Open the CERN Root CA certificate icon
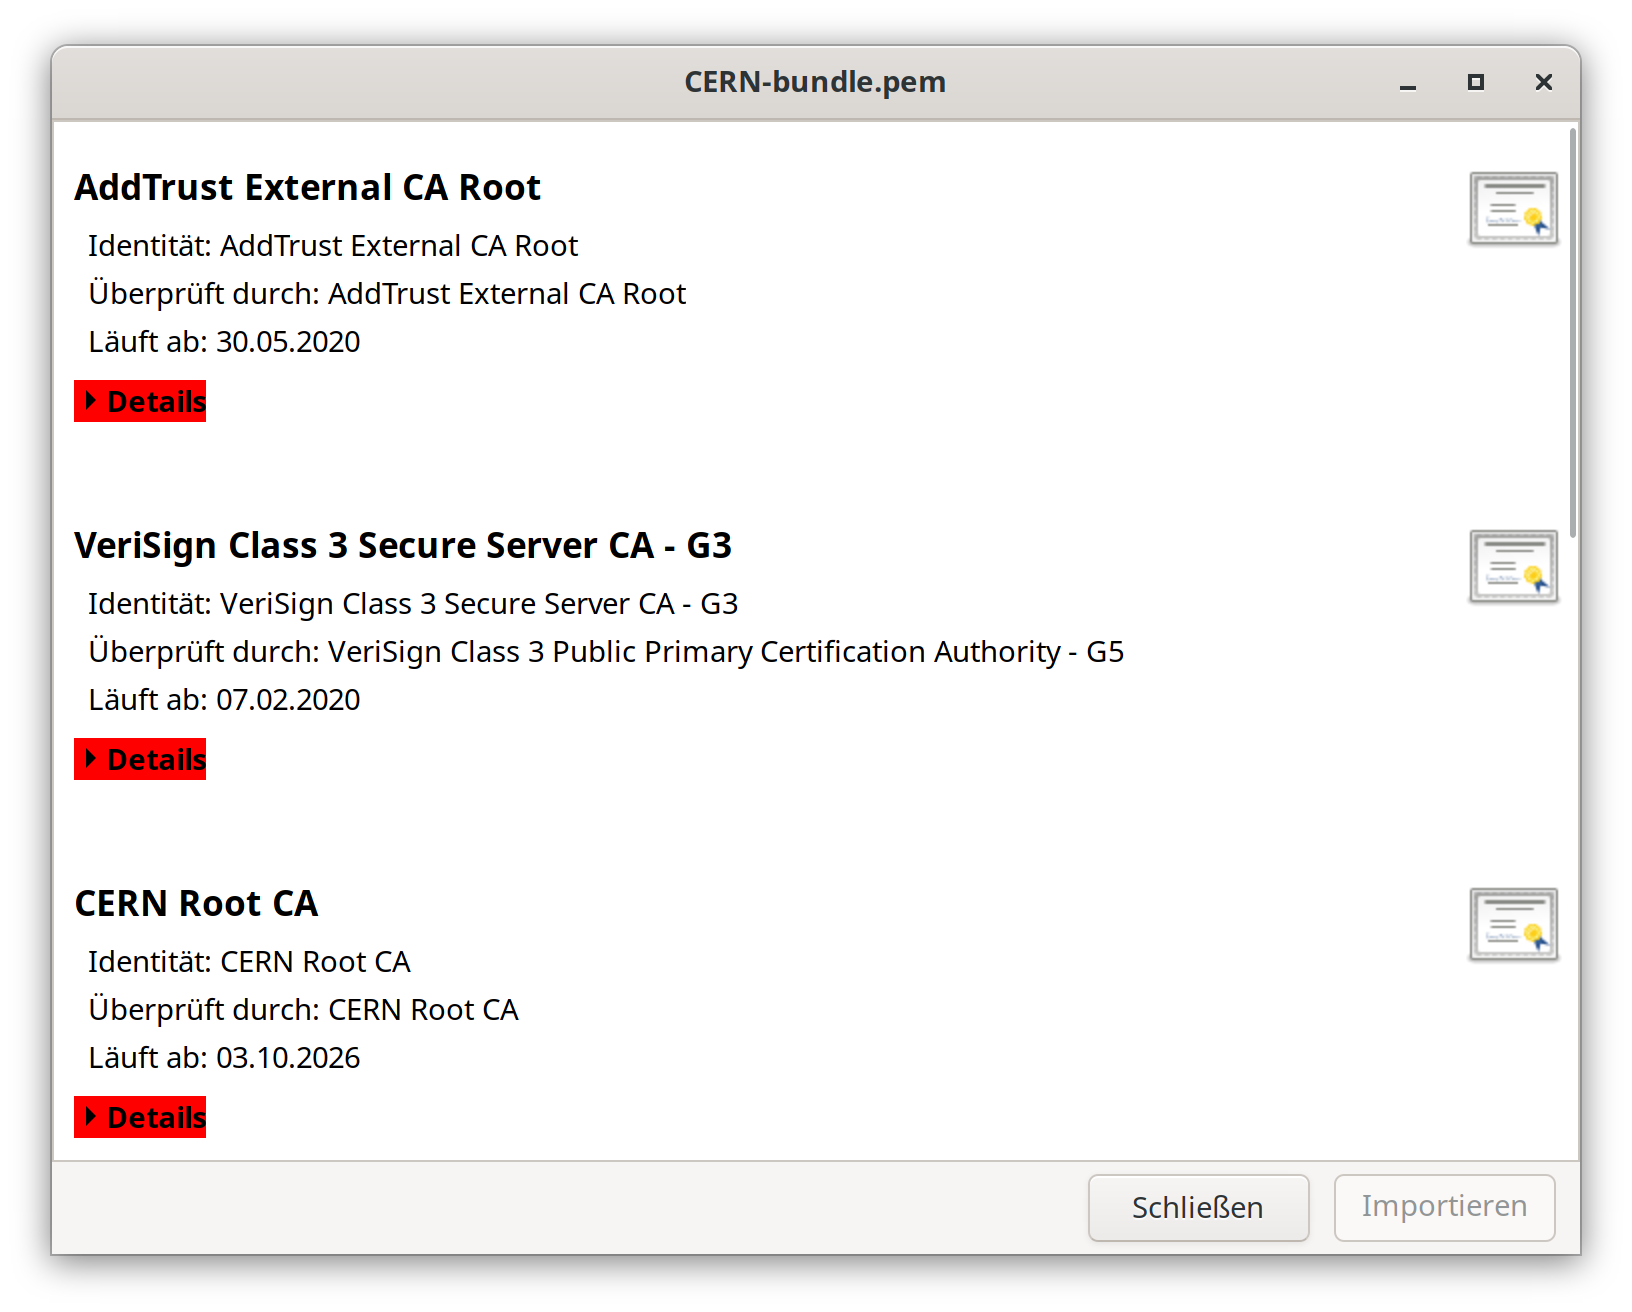1632x1312 pixels. pyautogui.click(x=1513, y=925)
